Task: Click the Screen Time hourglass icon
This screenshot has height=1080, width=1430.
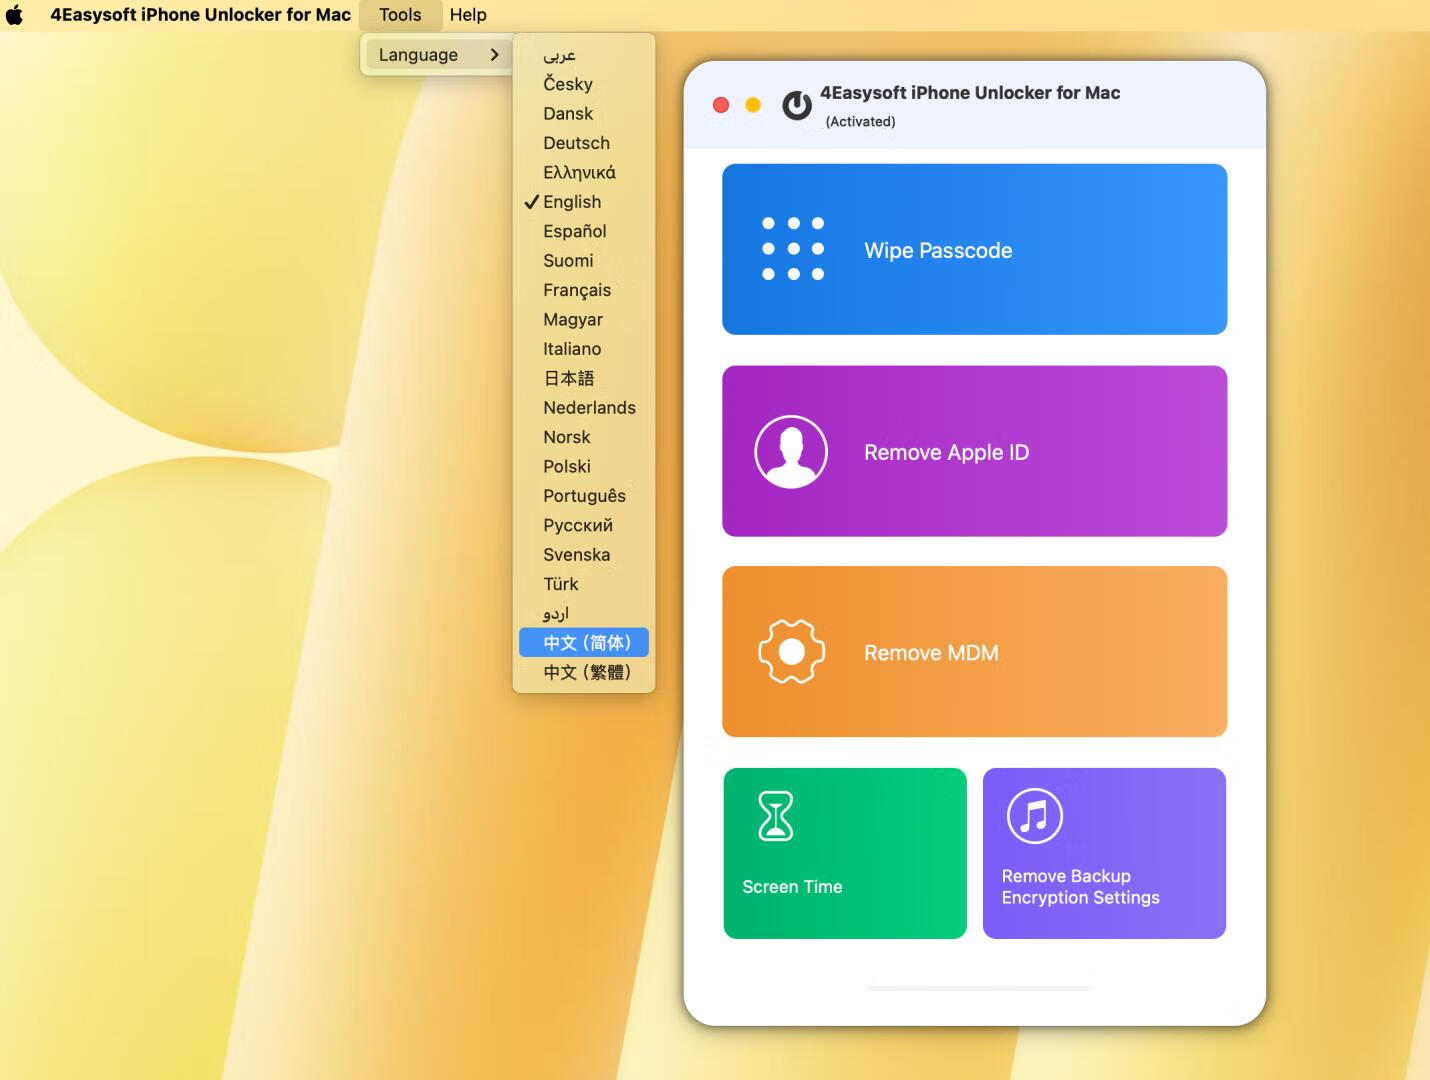Action: (x=776, y=816)
